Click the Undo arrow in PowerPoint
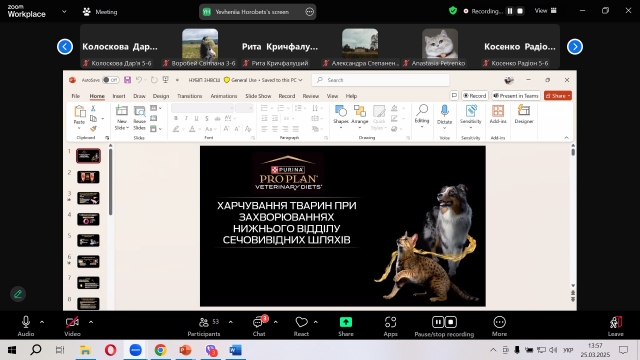Screen dimensions: 640x360 coord(139,80)
